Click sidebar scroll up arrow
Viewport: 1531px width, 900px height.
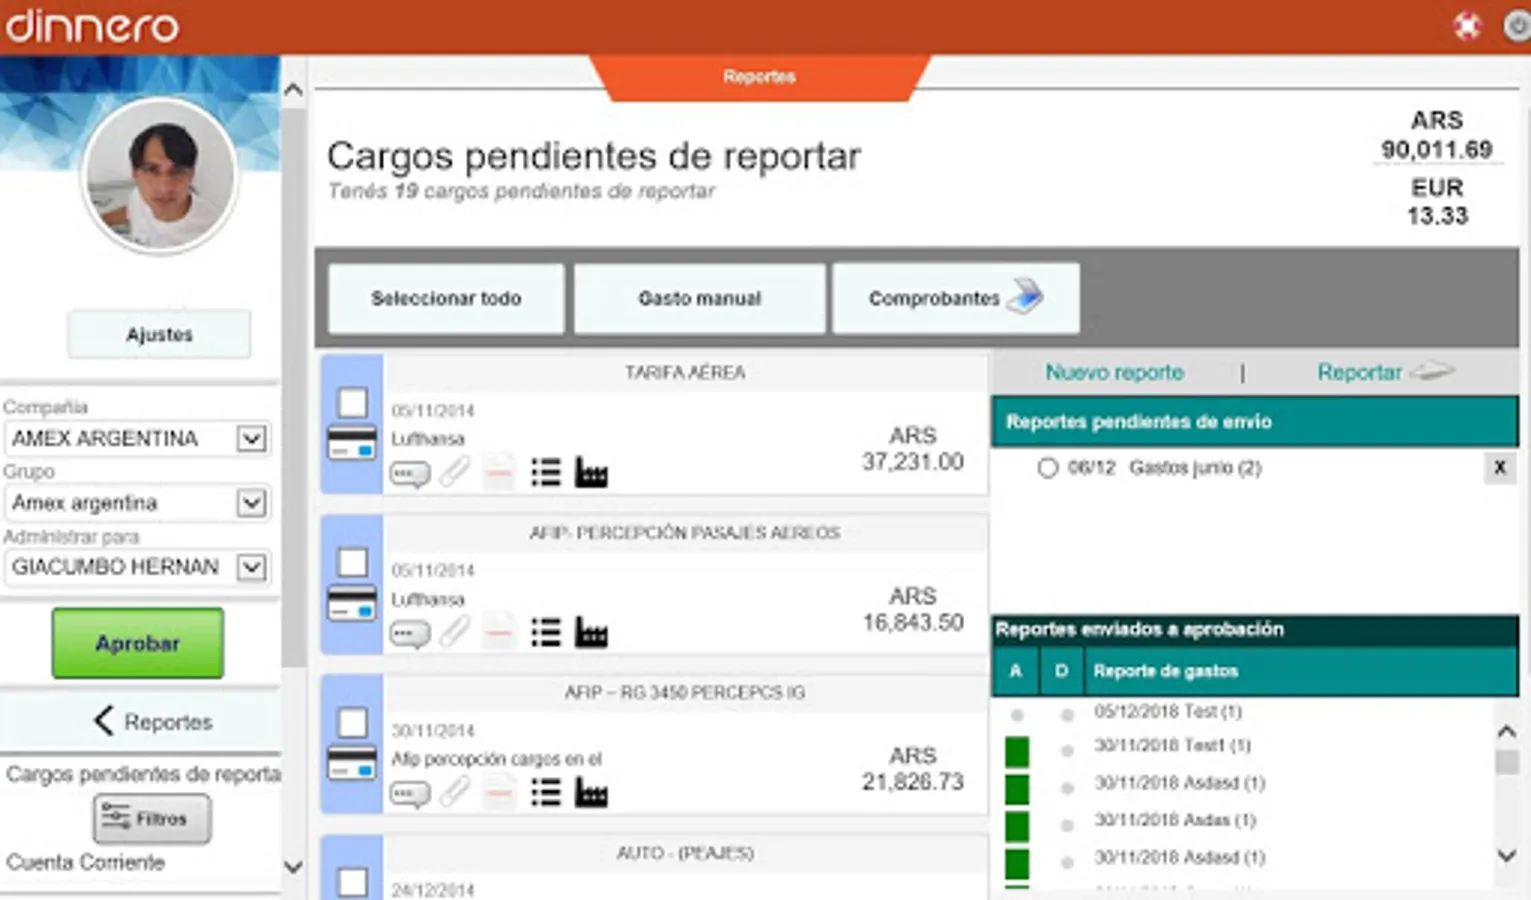pos(293,90)
